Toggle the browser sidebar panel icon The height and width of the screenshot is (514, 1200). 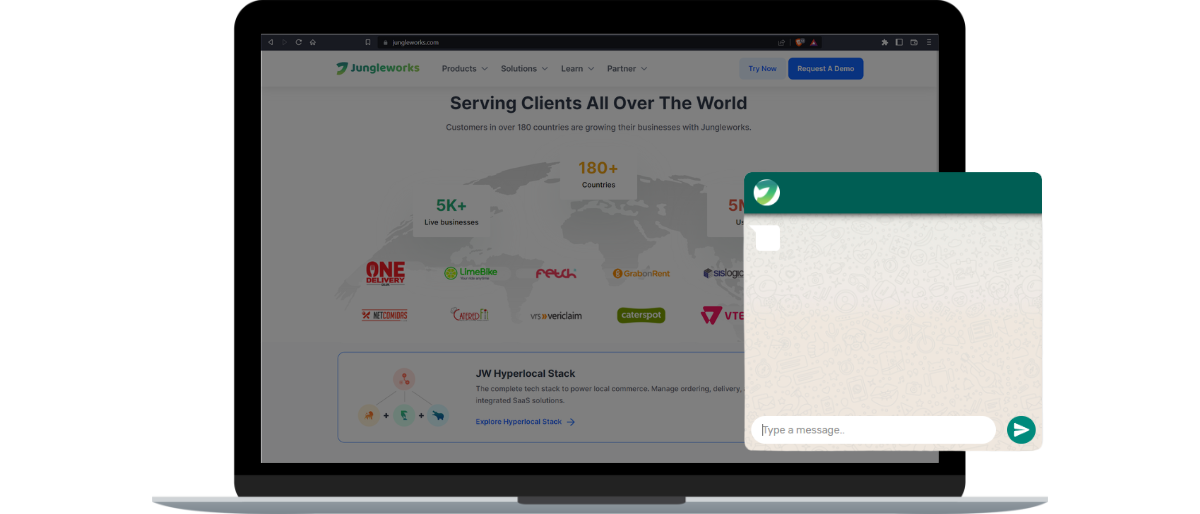pyautogui.click(x=899, y=42)
